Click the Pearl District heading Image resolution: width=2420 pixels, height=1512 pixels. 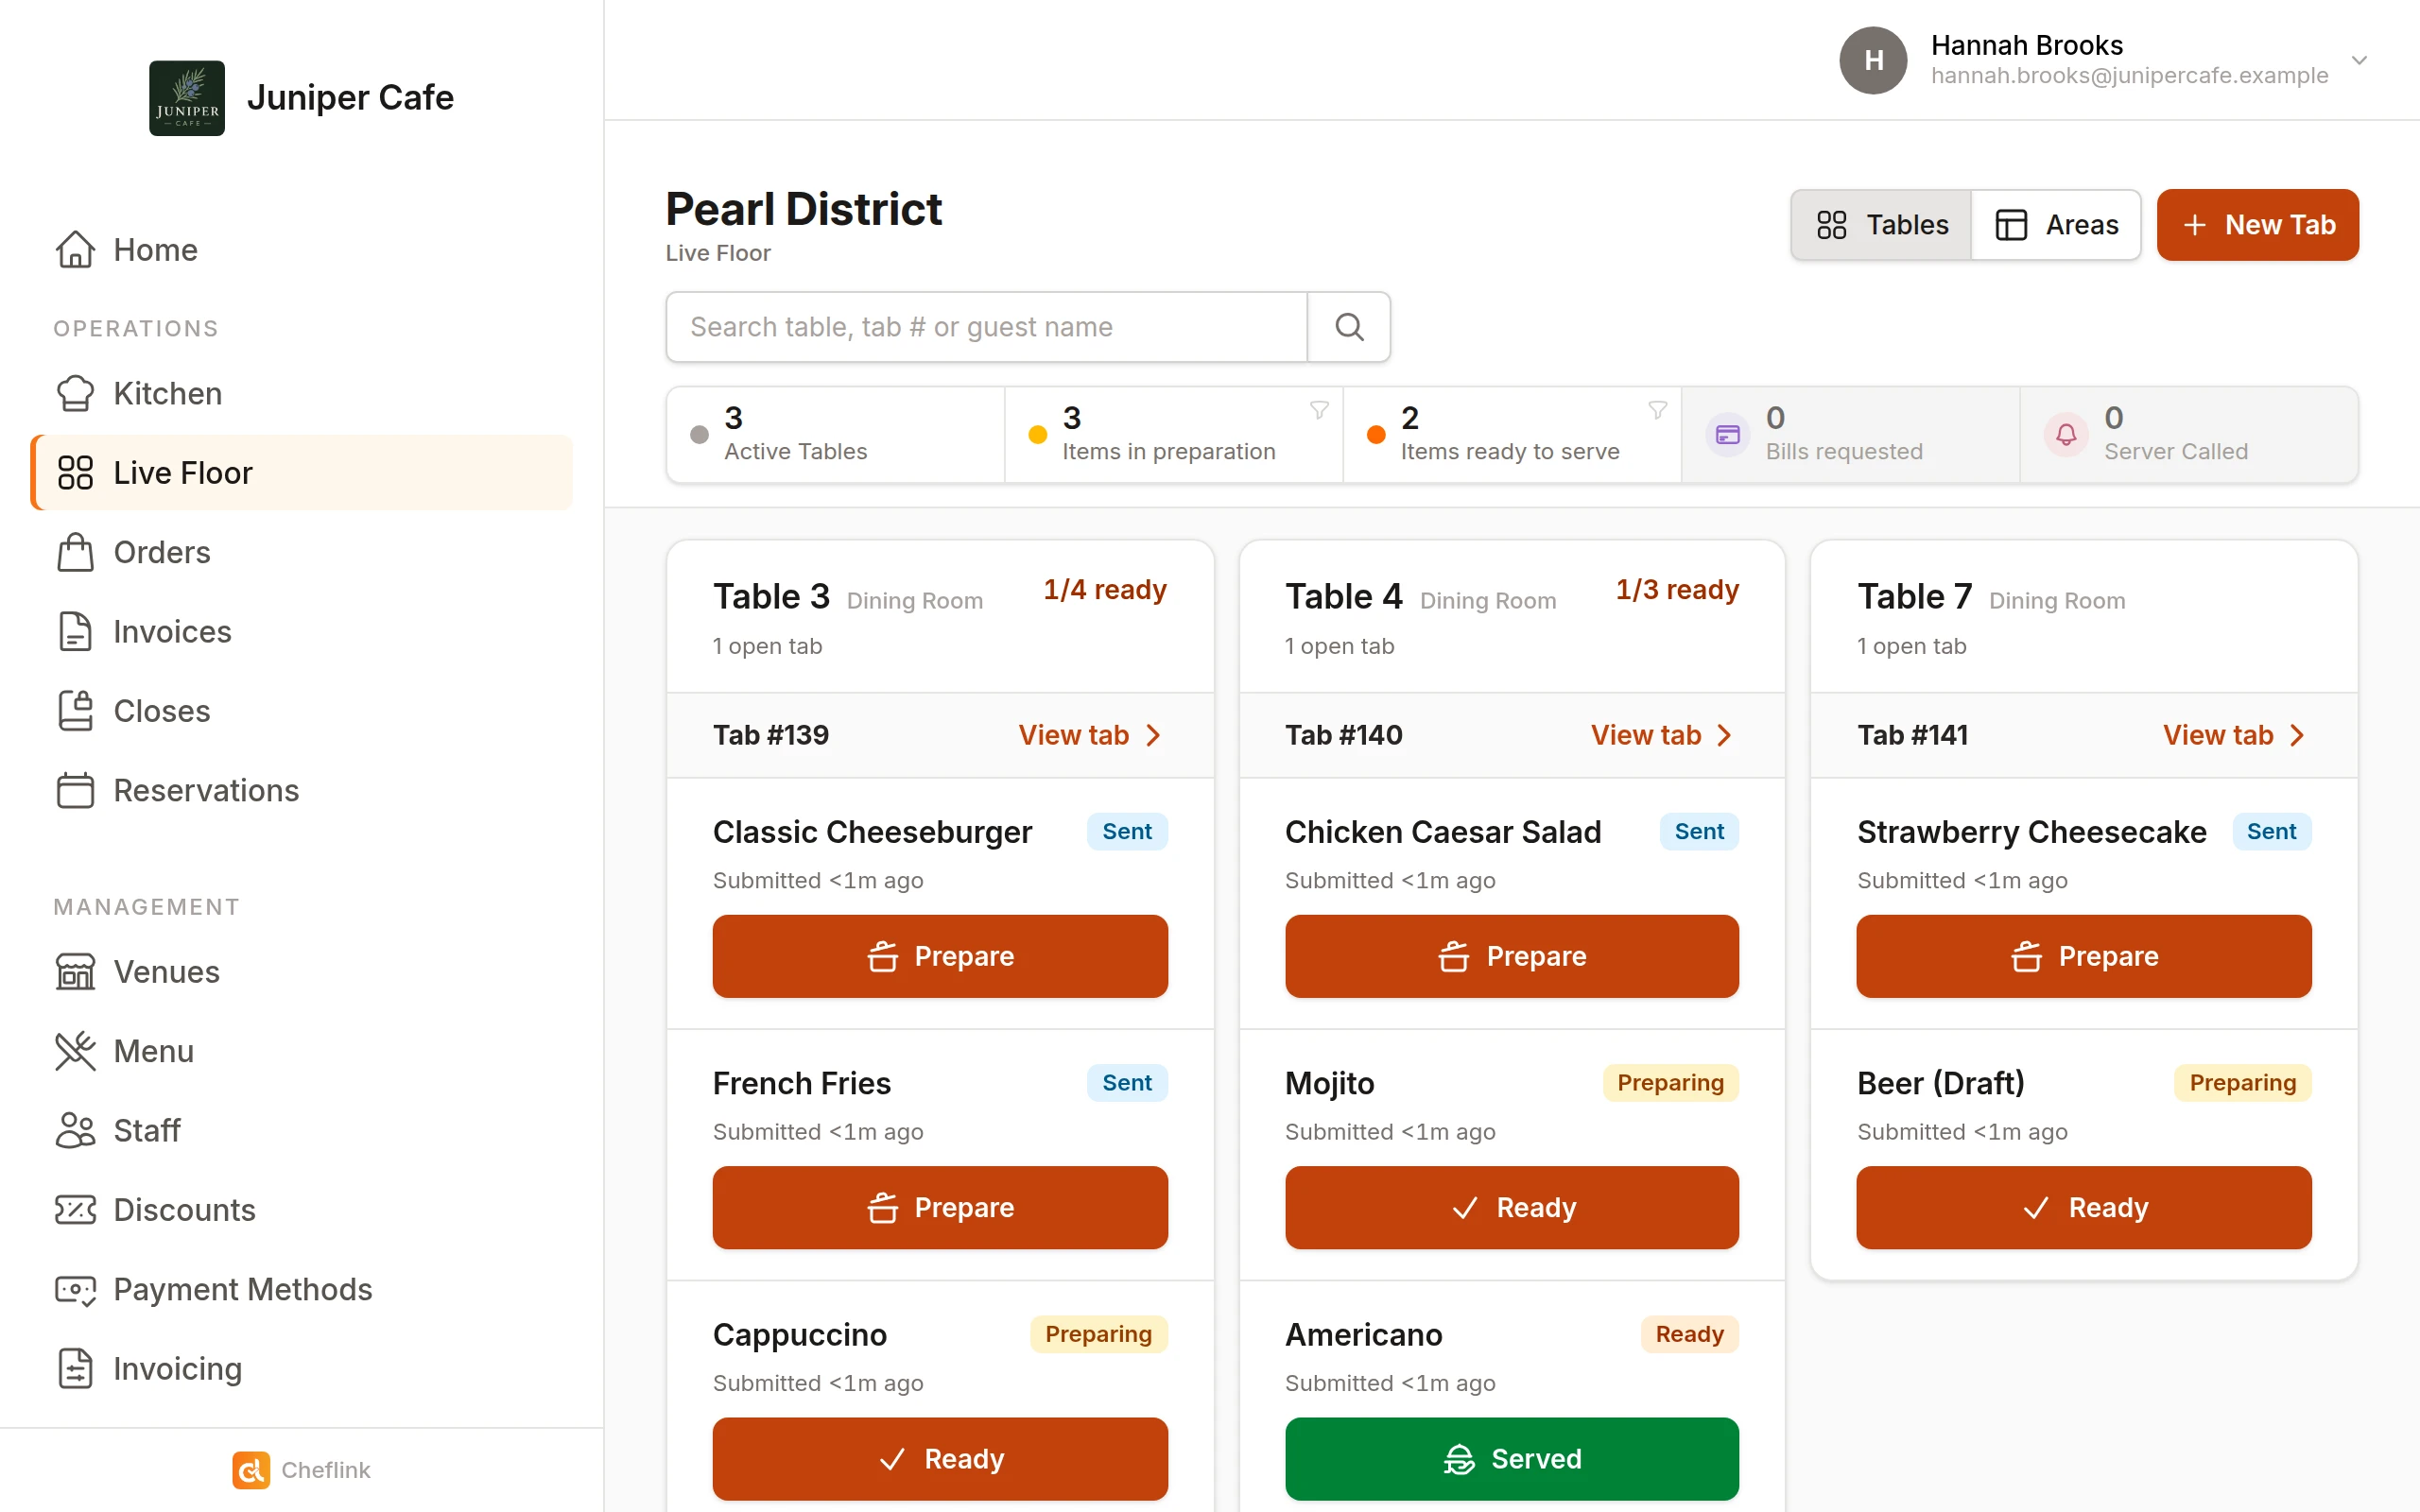[x=803, y=208]
